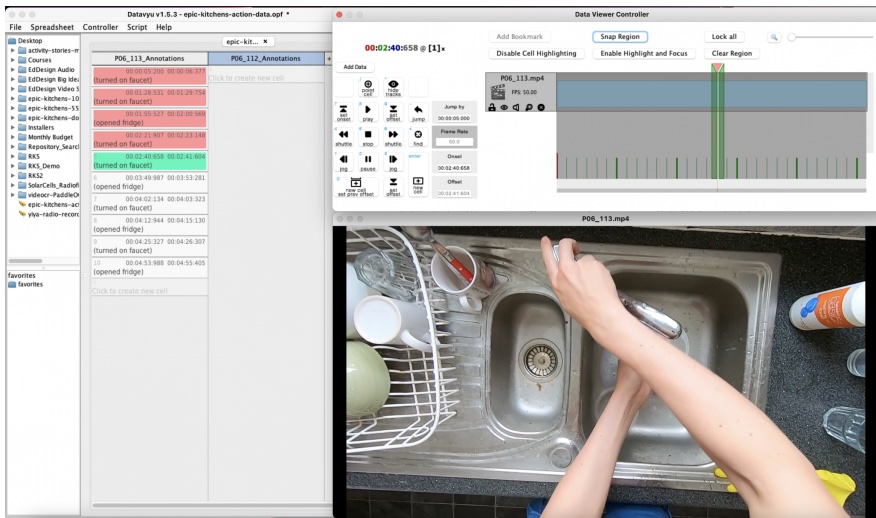This screenshot has width=876, height=518.
Task: Click the point cell button
Action: (368, 88)
